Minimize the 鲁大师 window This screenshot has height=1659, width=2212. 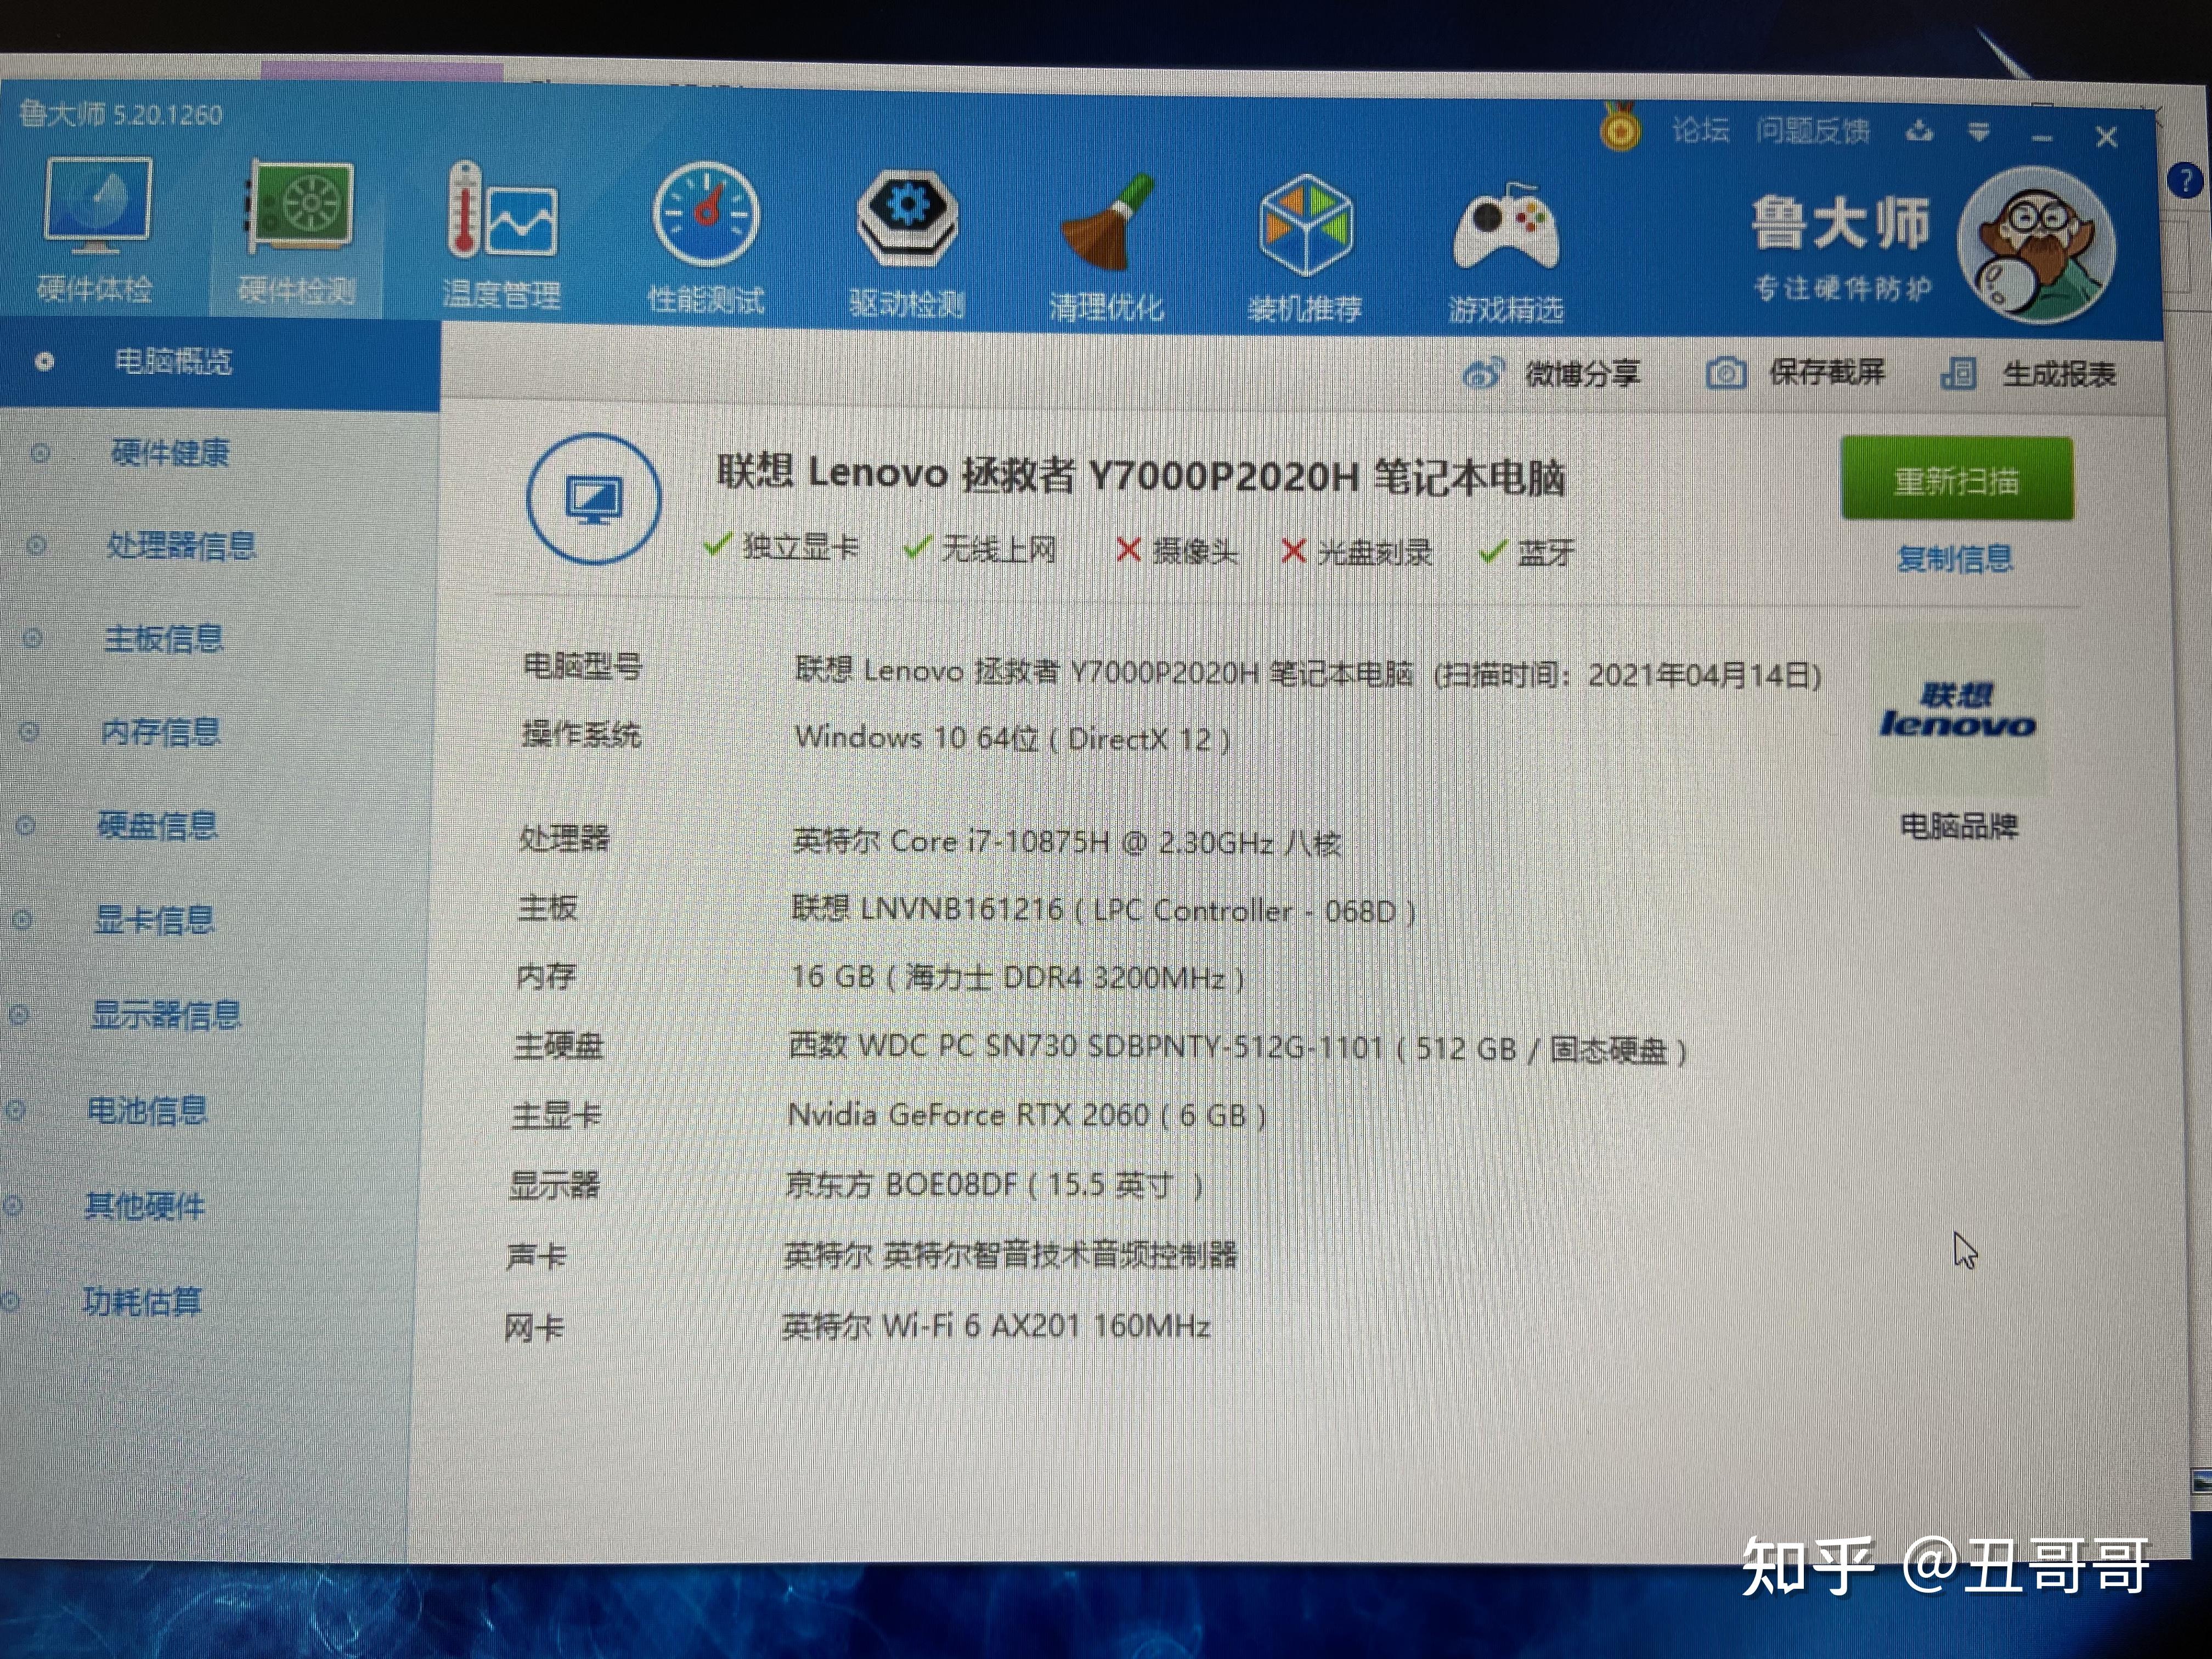(x=2042, y=137)
